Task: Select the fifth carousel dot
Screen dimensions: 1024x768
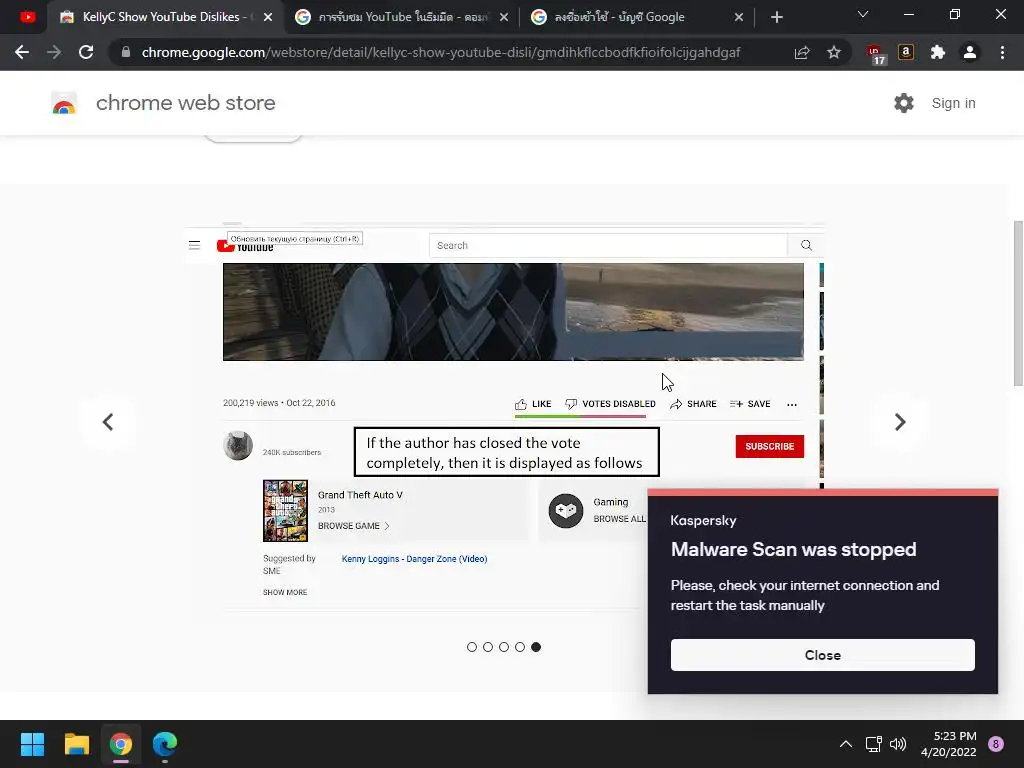Action: pos(536,647)
